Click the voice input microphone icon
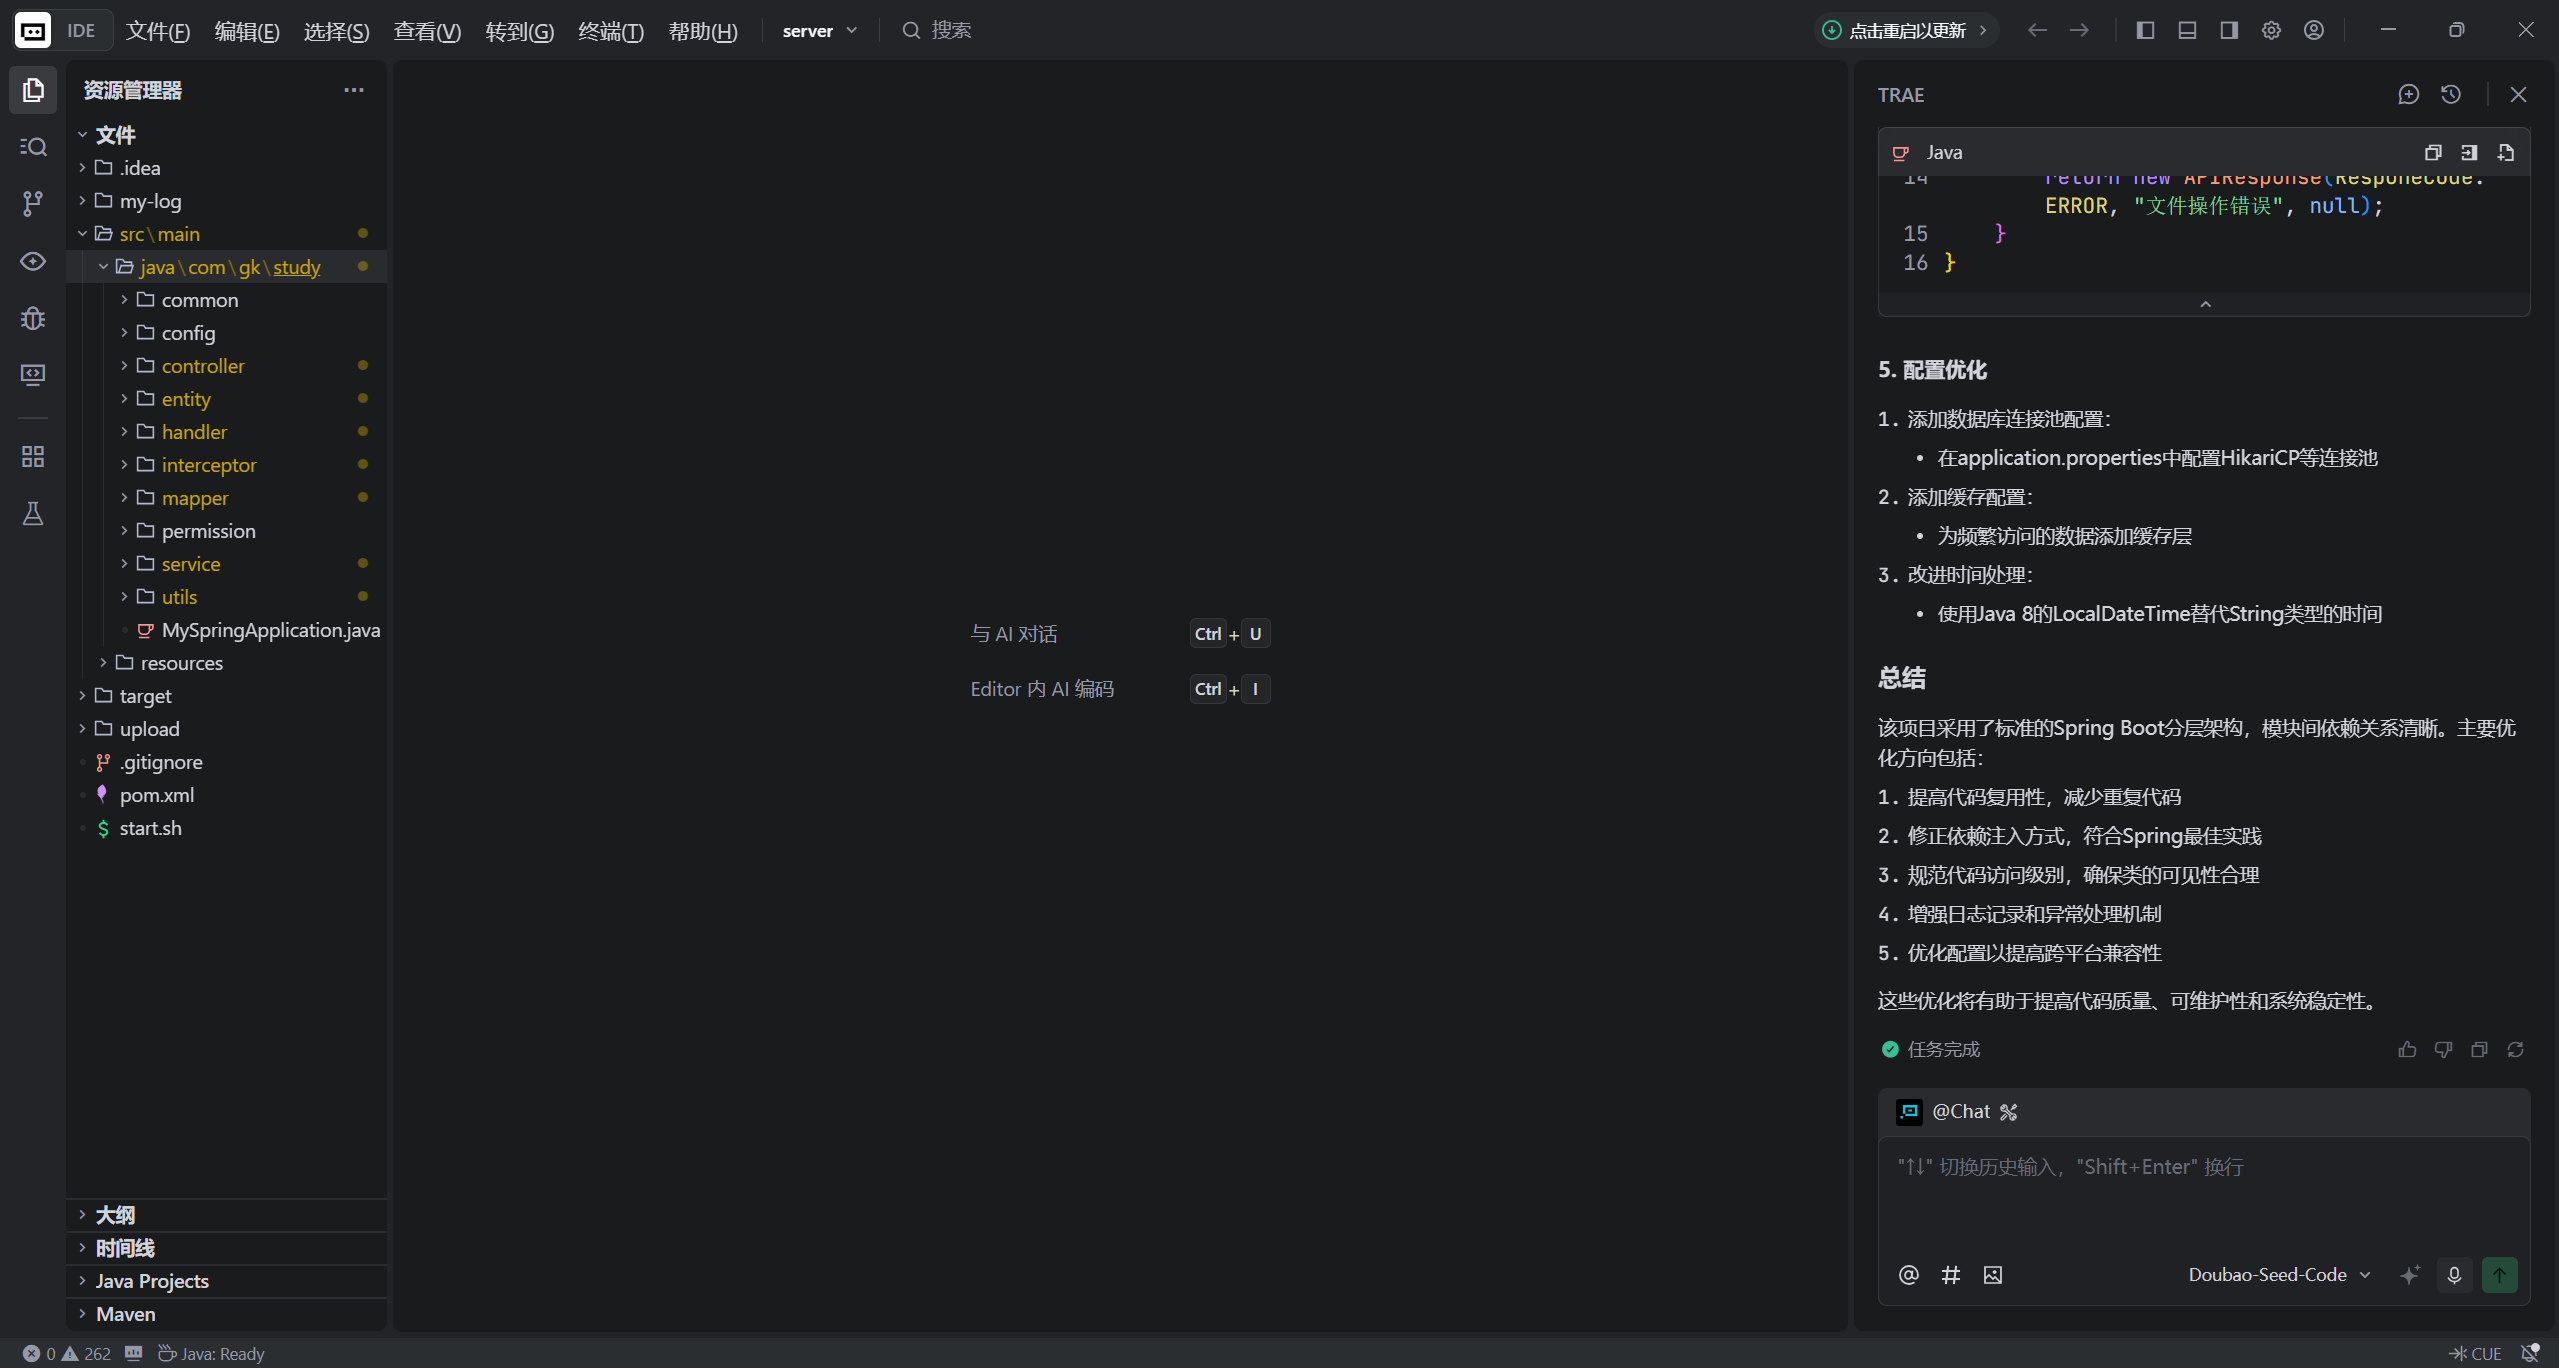The height and width of the screenshot is (1368, 2559). coord(2454,1275)
